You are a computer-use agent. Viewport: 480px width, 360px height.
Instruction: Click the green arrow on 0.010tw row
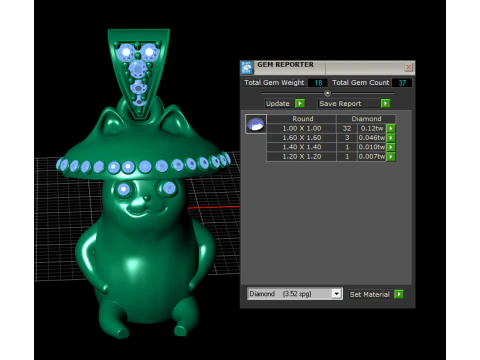click(x=391, y=147)
